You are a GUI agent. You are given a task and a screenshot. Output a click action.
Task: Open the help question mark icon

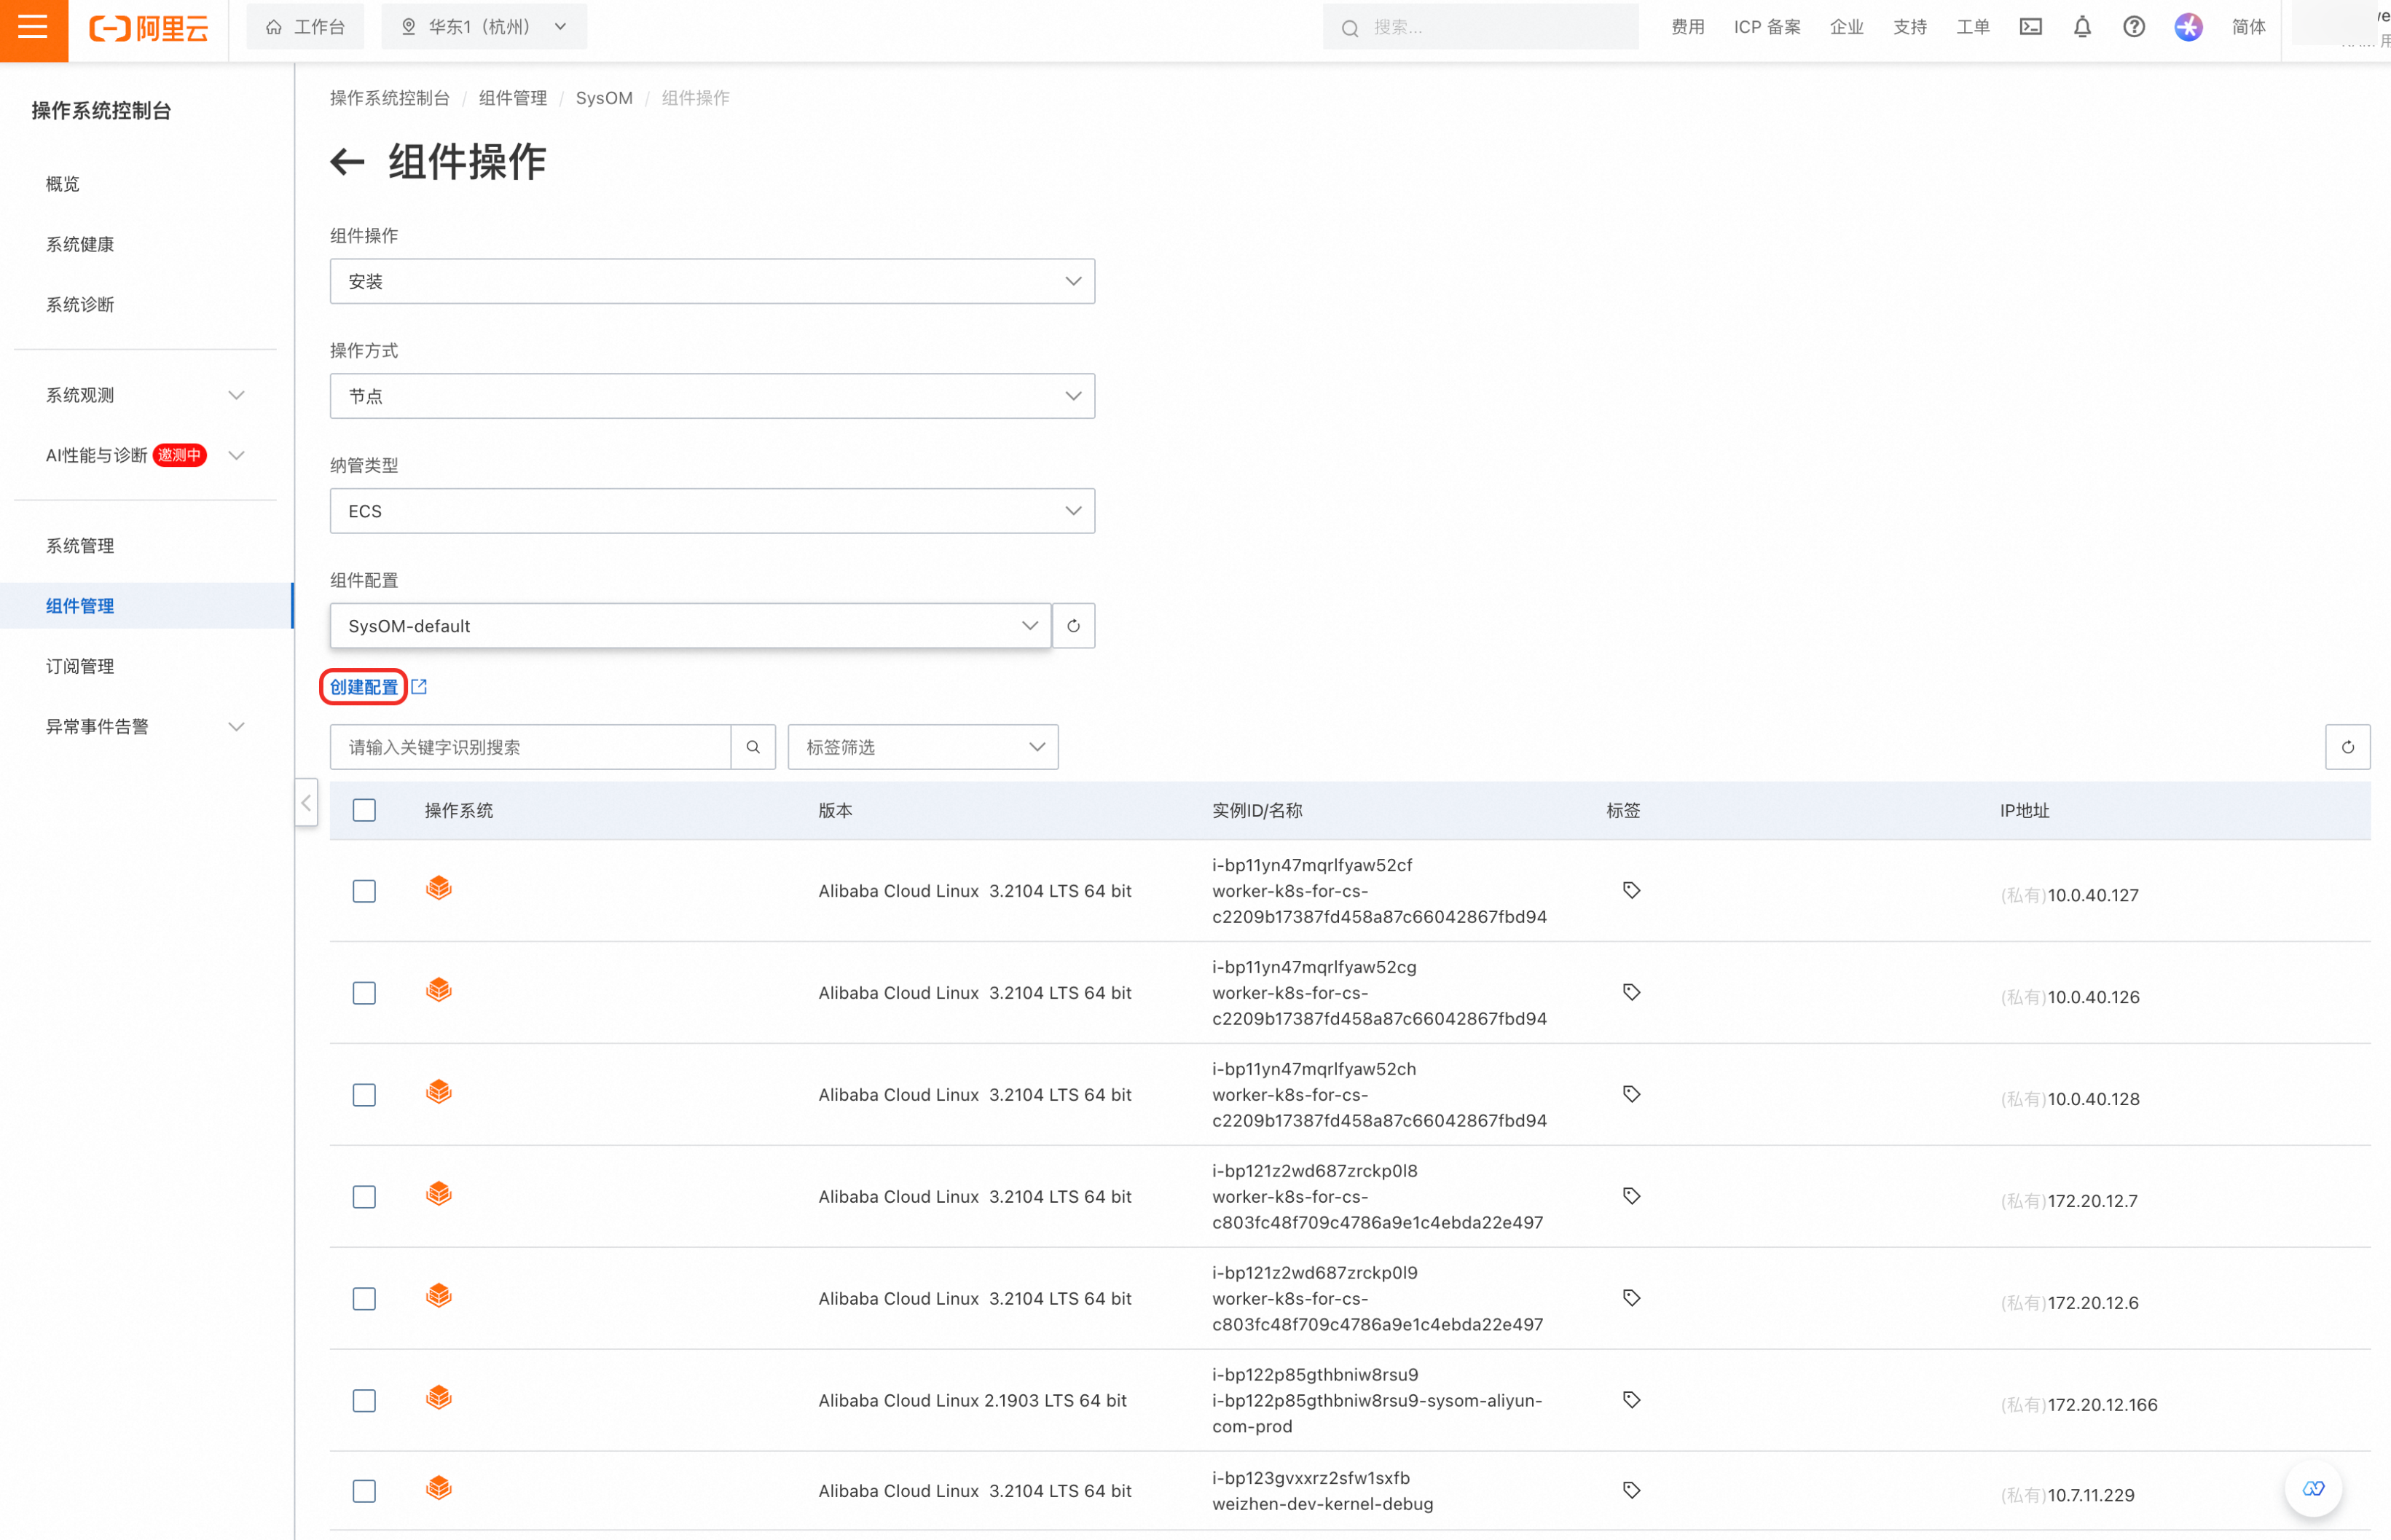[2134, 27]
